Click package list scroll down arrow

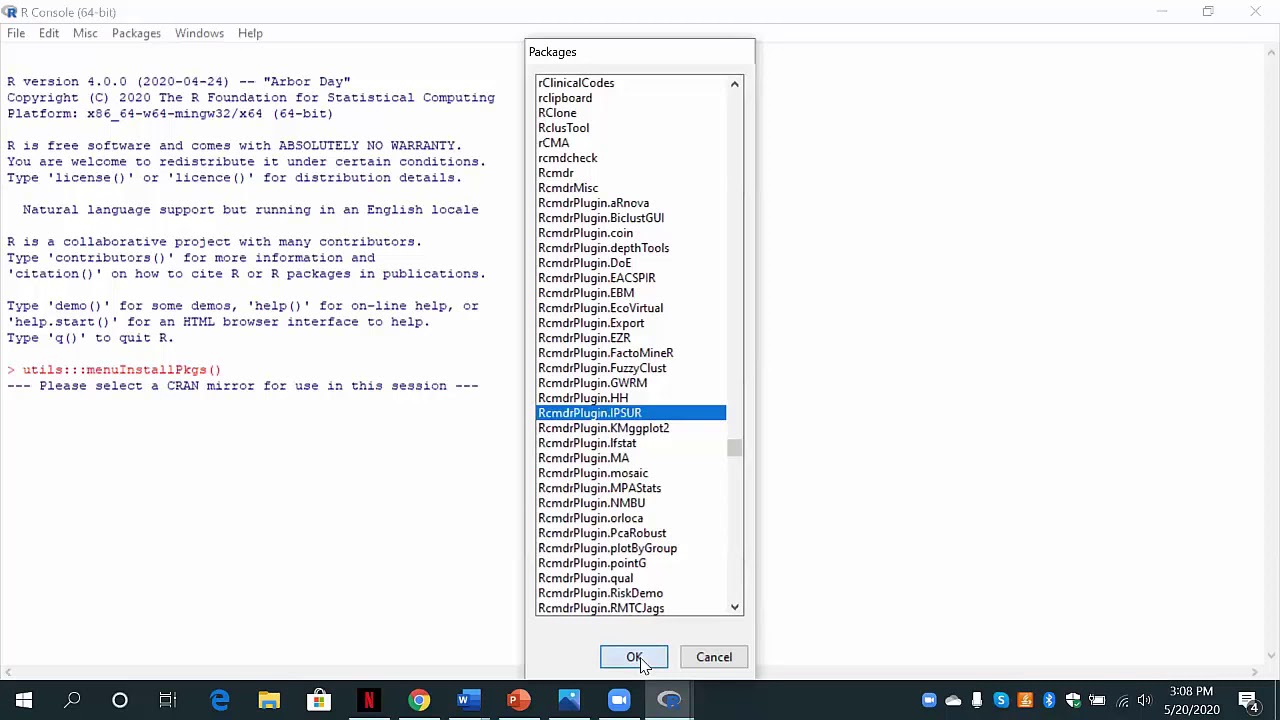click(x=735, y=607)
